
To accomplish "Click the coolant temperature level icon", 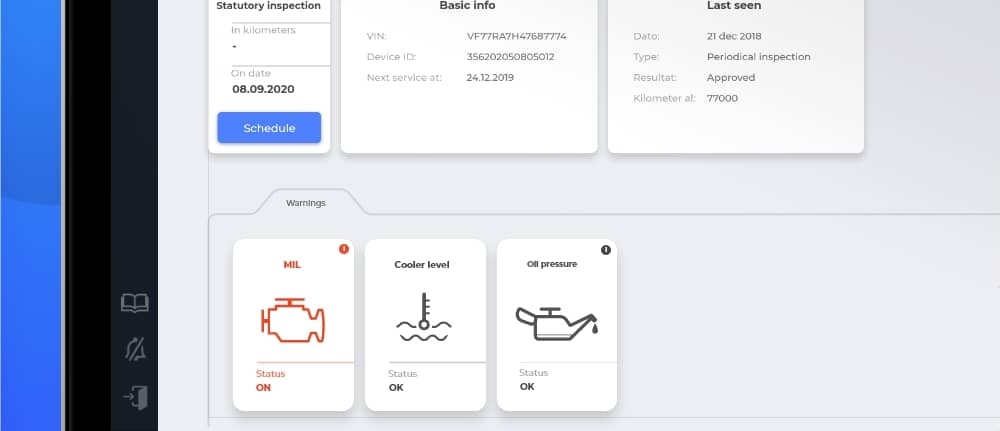I will (x=424, y=317).
